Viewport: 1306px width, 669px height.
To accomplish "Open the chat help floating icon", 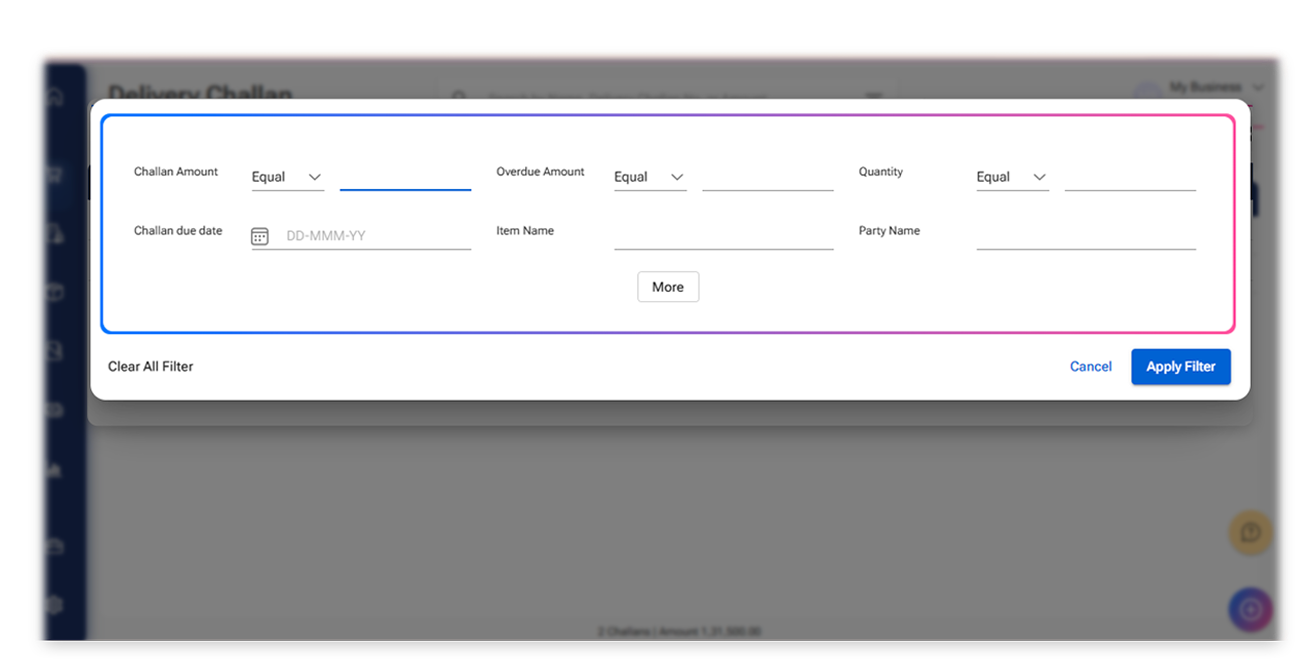I will point(1250,533).
